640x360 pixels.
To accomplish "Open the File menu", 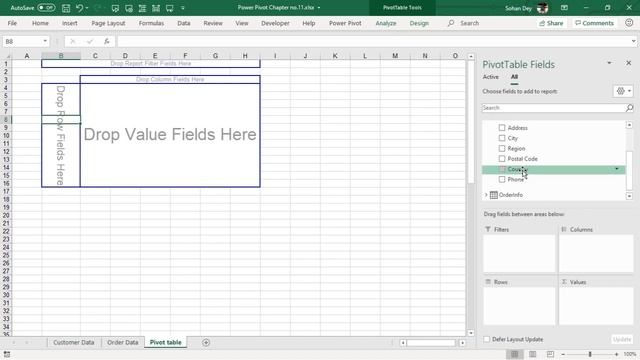I will pos(12,23).
